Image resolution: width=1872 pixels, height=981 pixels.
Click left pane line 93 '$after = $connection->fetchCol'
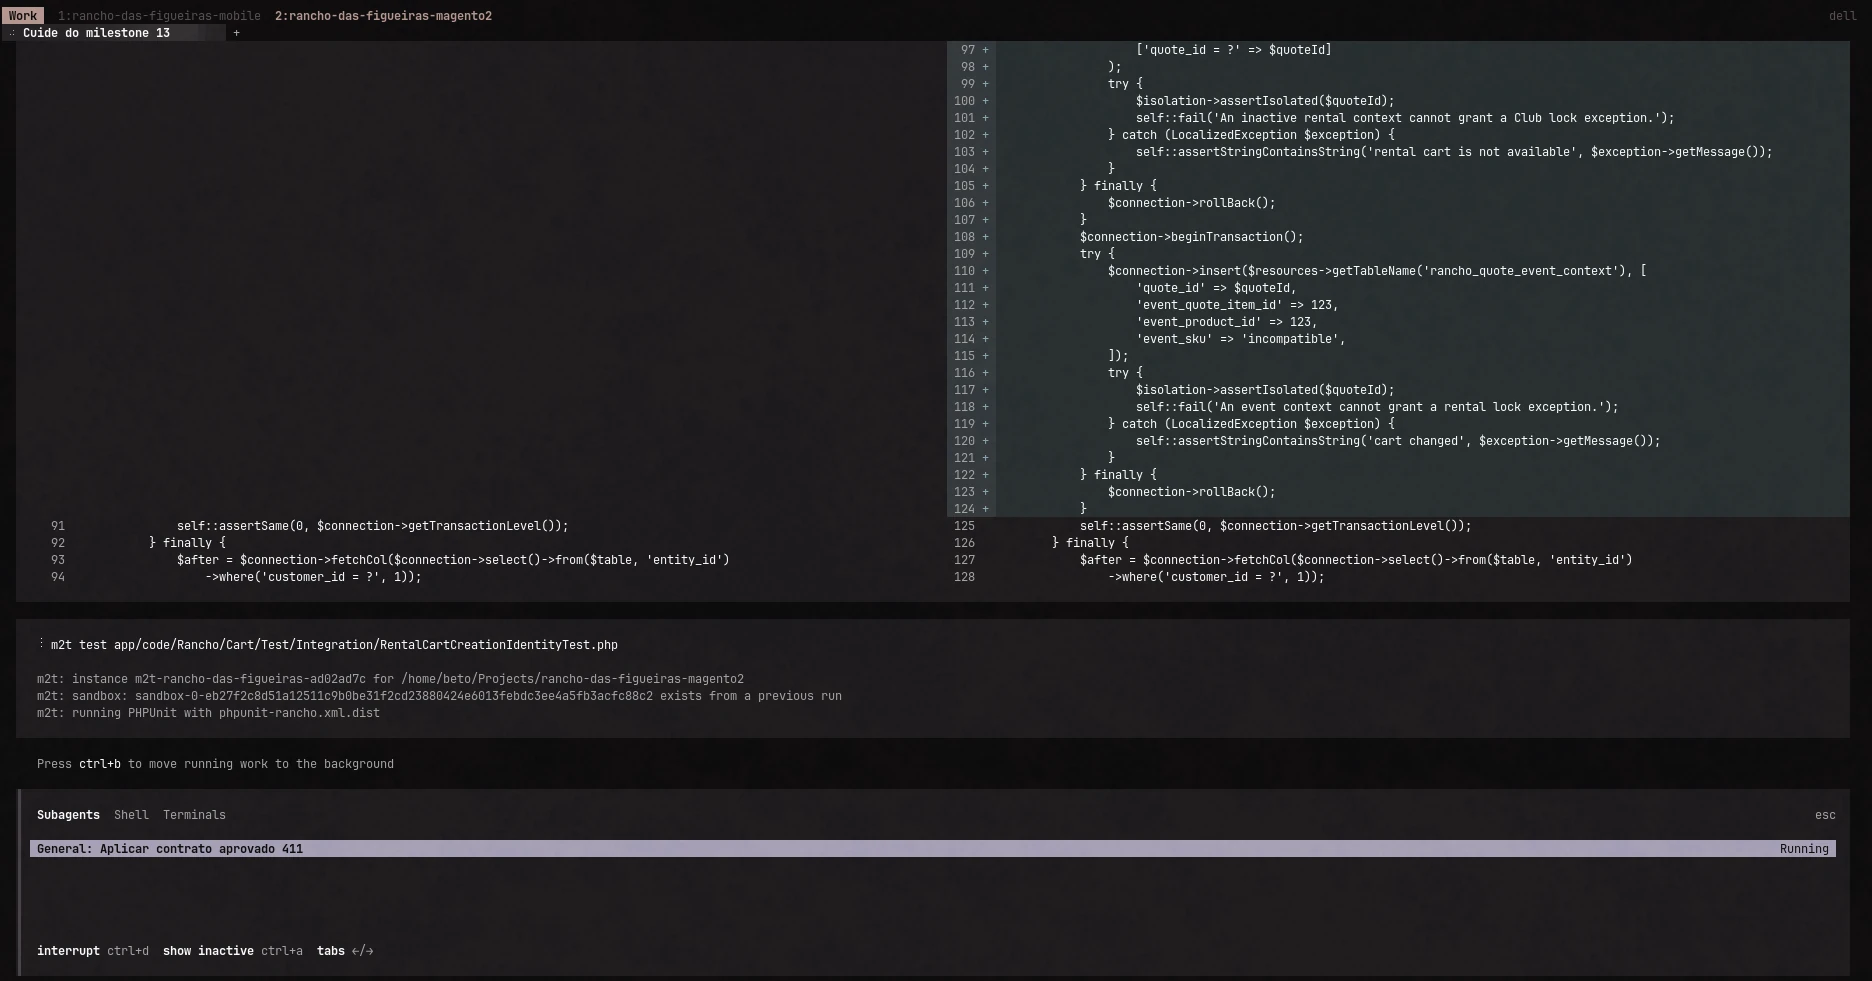(453, 560)
